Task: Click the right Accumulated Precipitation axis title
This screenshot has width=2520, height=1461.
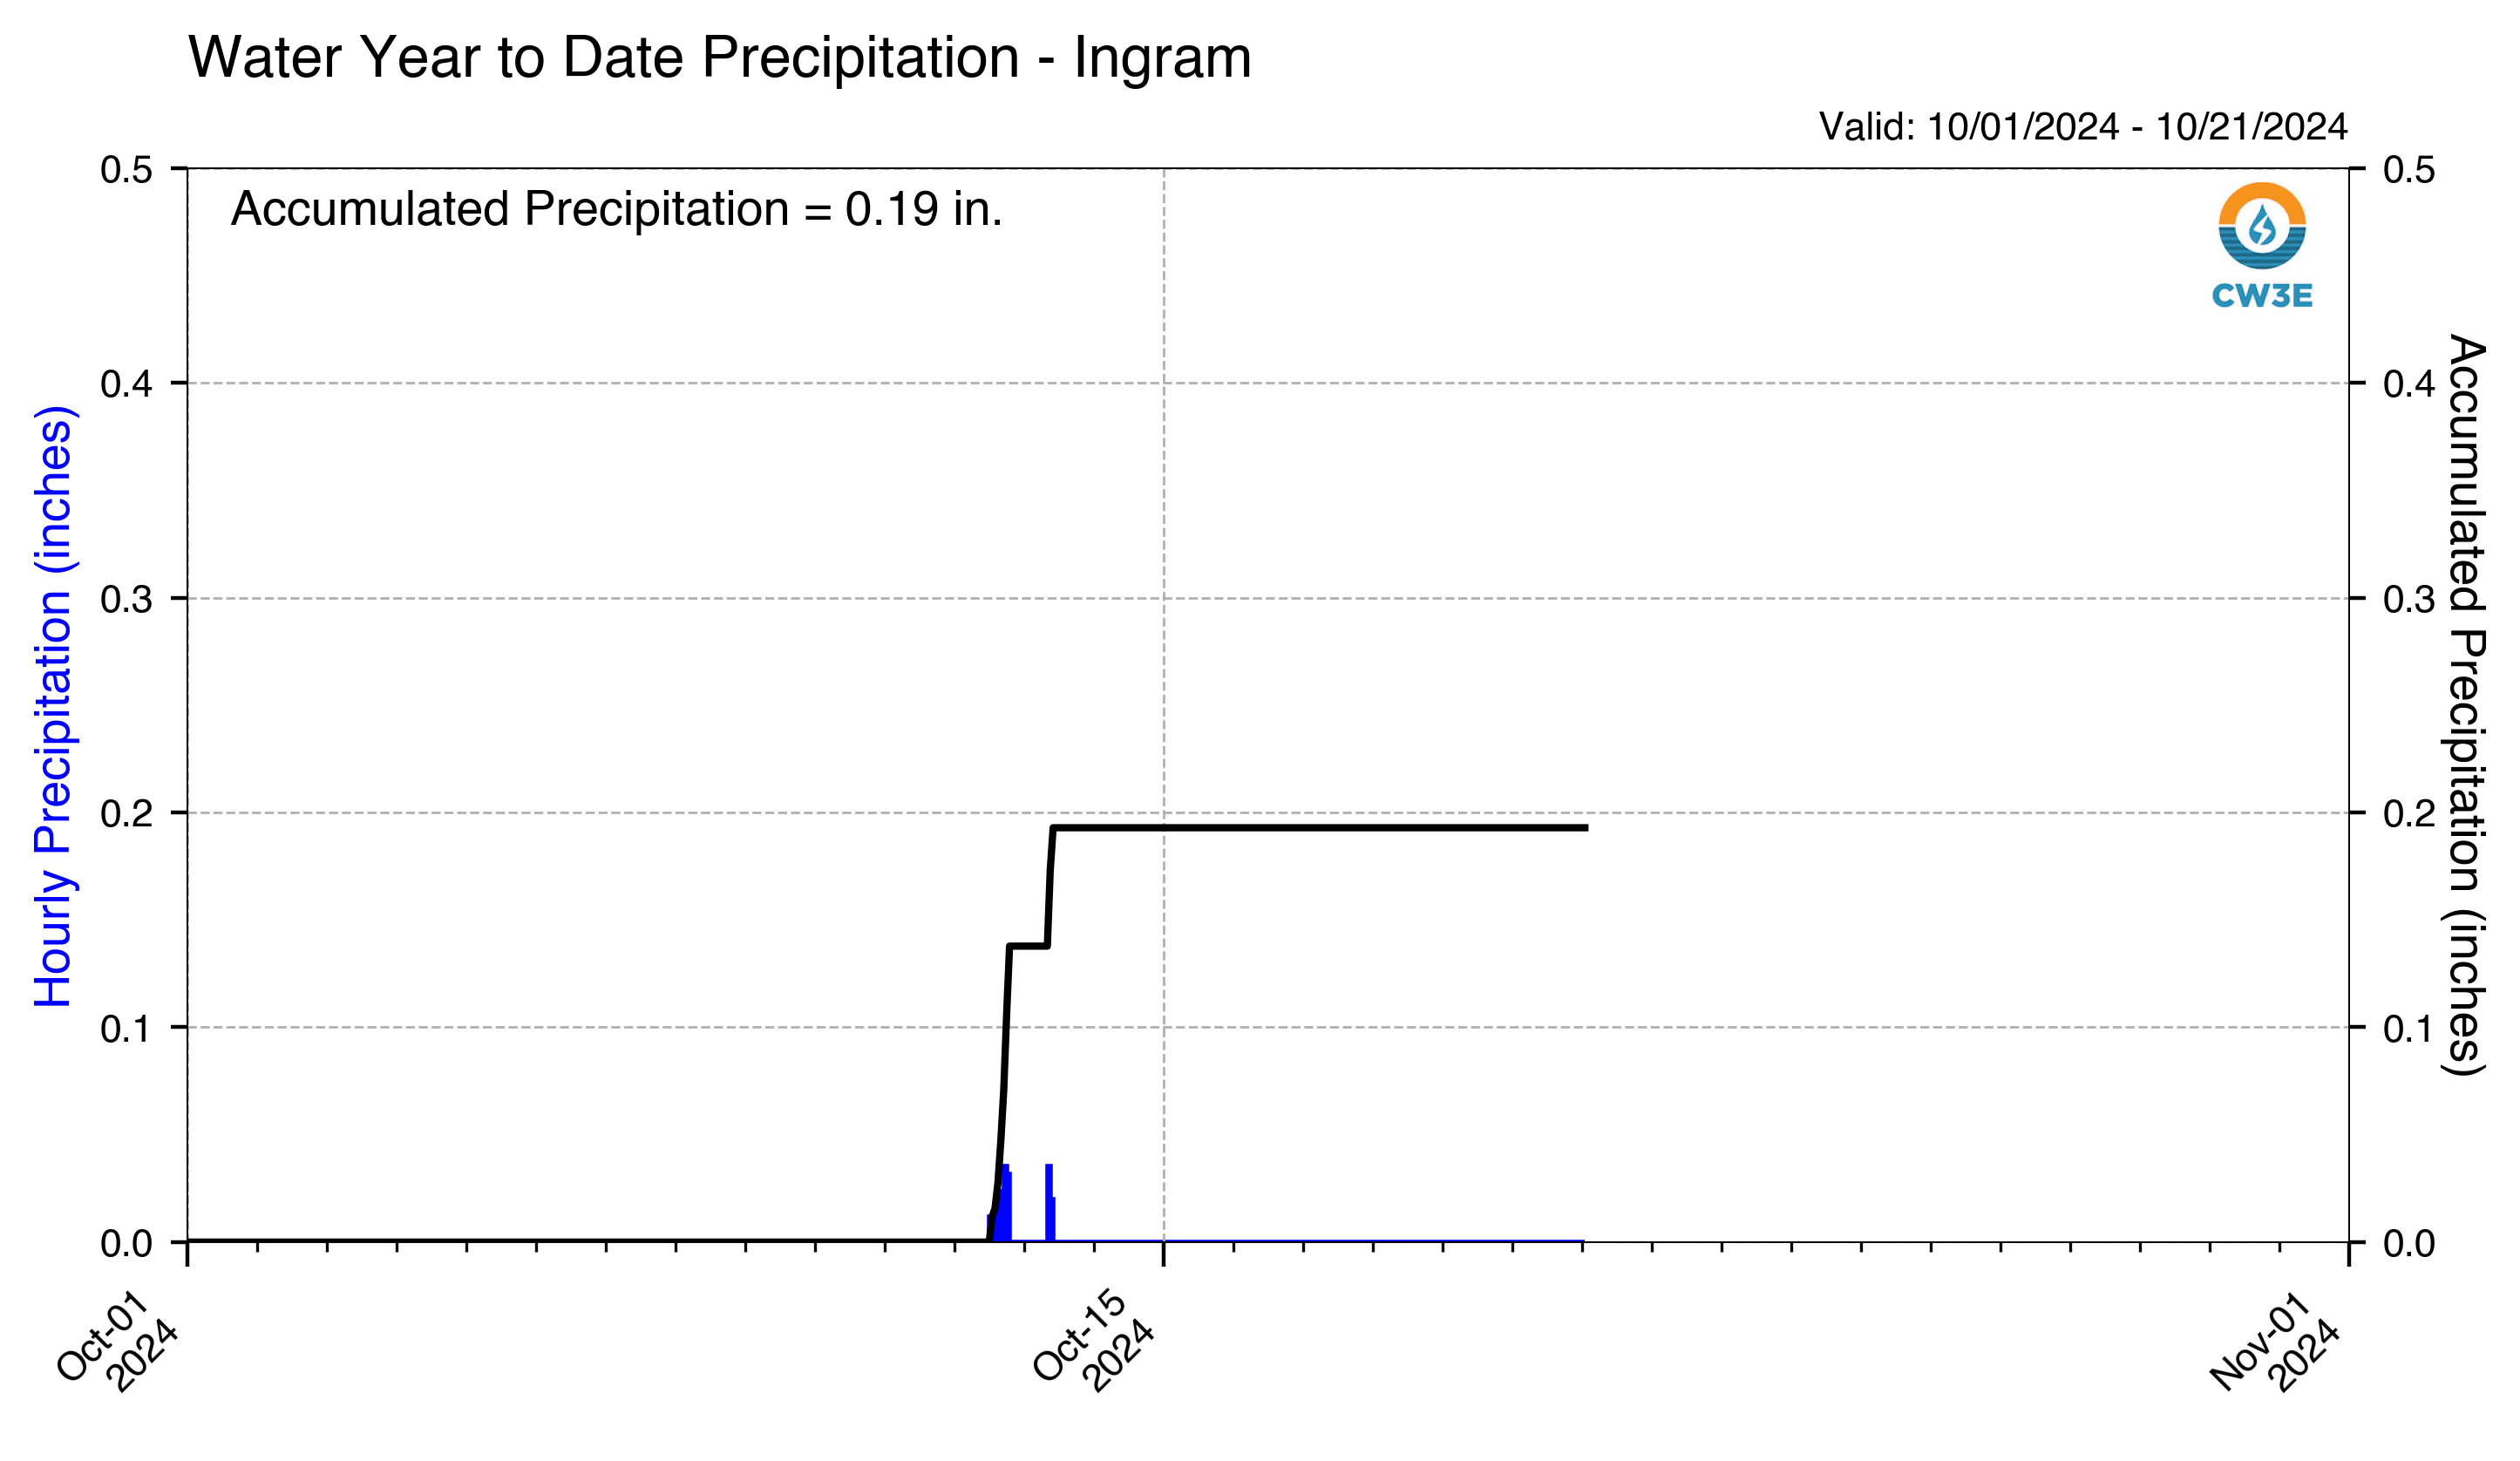Action: coord(2466,705)
